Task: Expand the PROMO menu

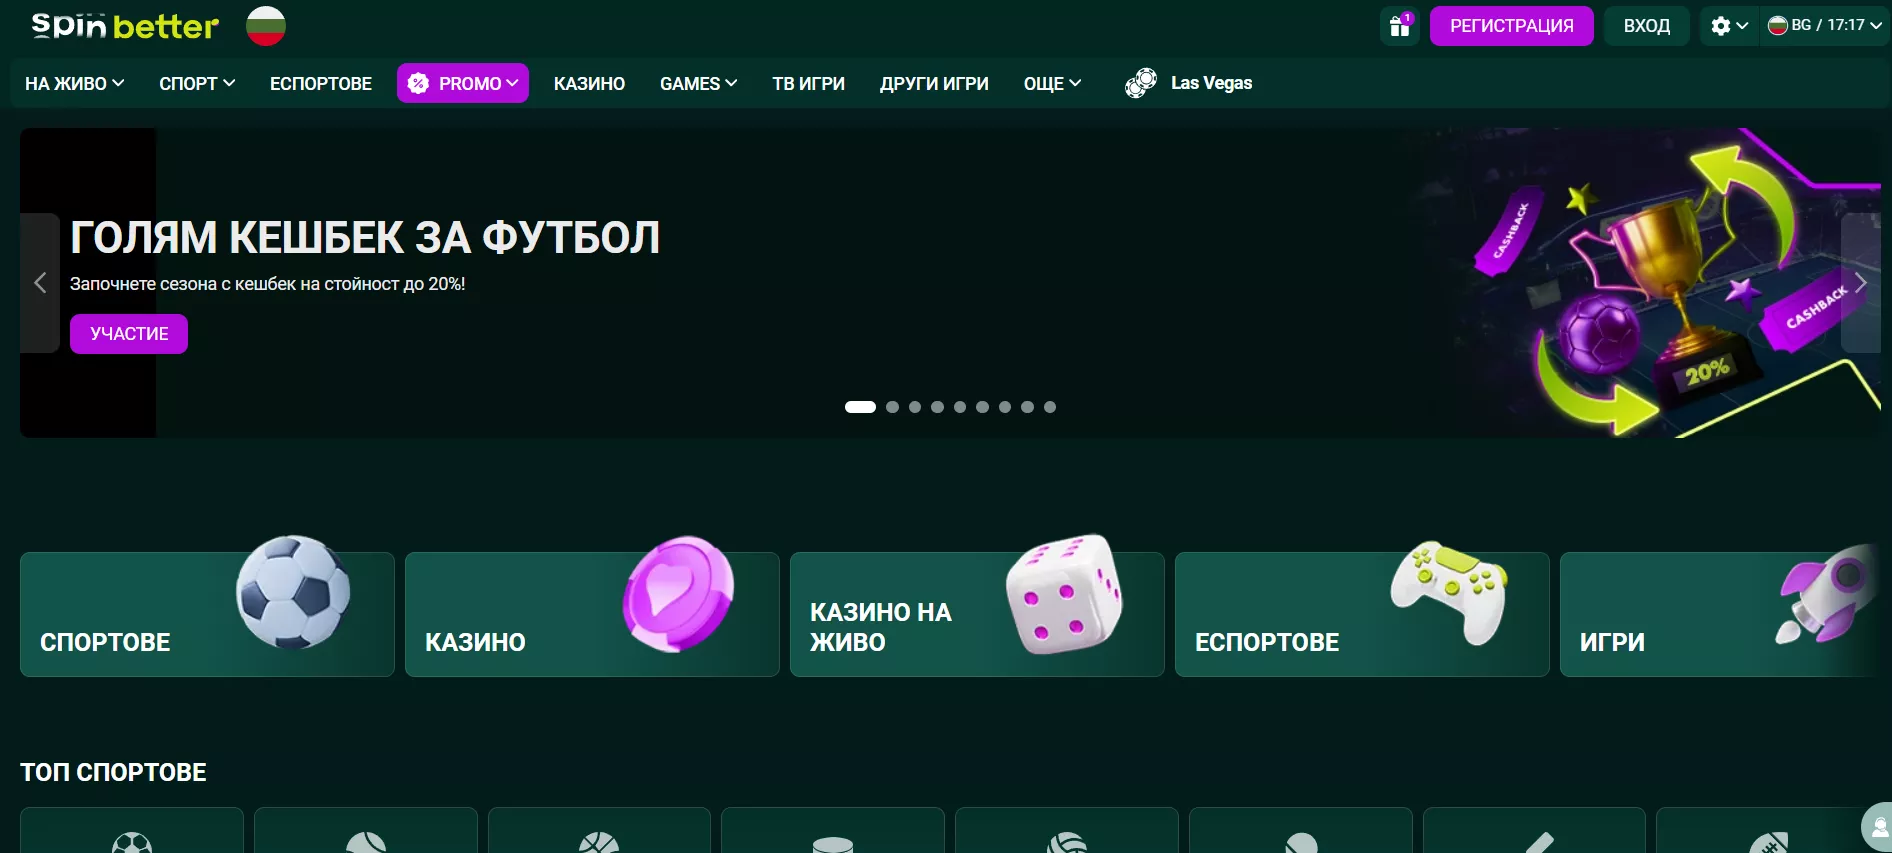Action: pyautogui.click(x=463, y=84)
